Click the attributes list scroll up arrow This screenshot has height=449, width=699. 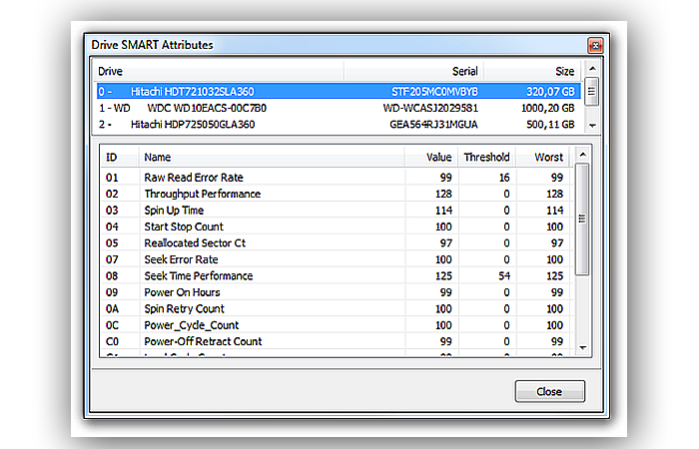(x=583, y=155)
